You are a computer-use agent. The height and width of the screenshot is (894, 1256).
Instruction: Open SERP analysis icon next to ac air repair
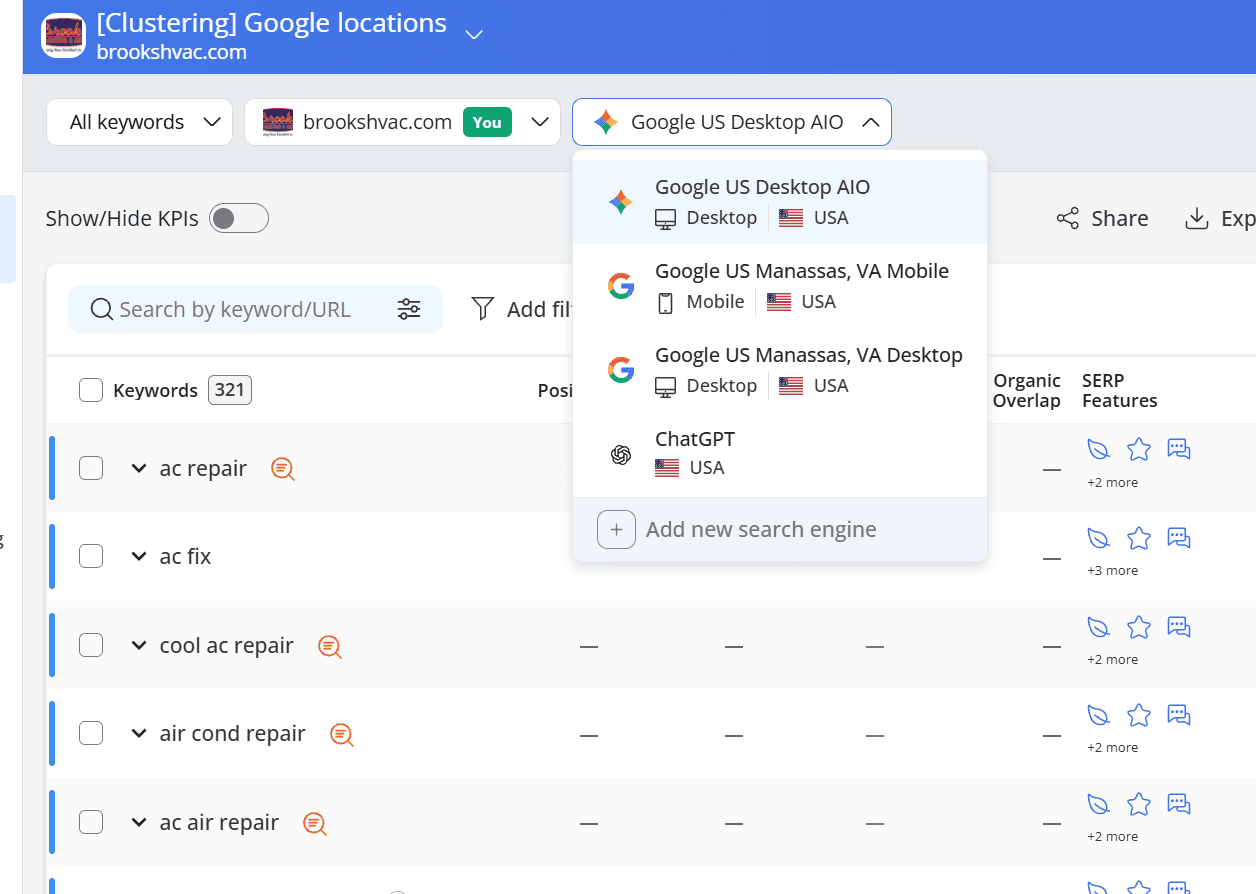(315, 824)
